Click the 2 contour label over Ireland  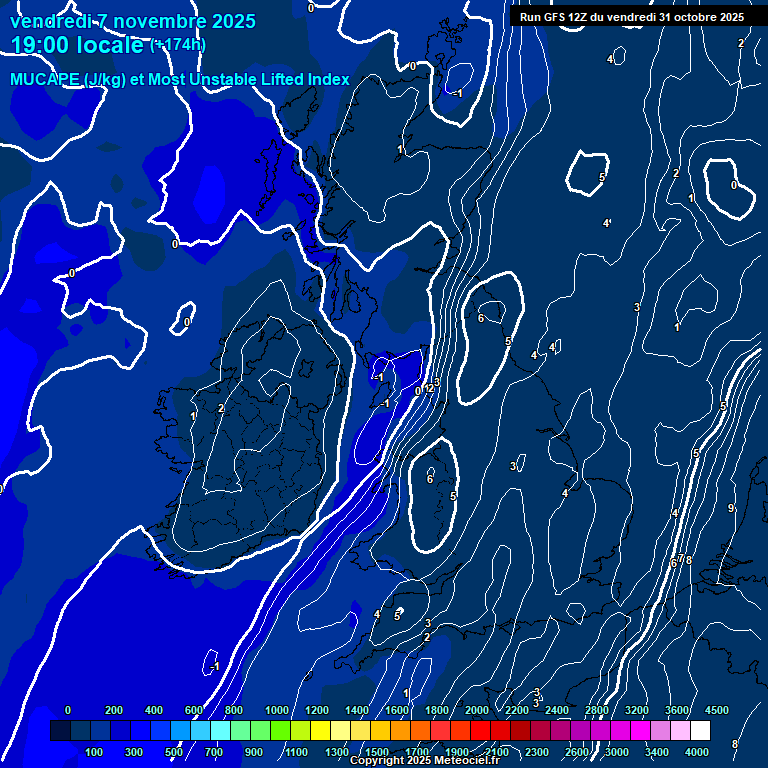(x=221, y=408)
